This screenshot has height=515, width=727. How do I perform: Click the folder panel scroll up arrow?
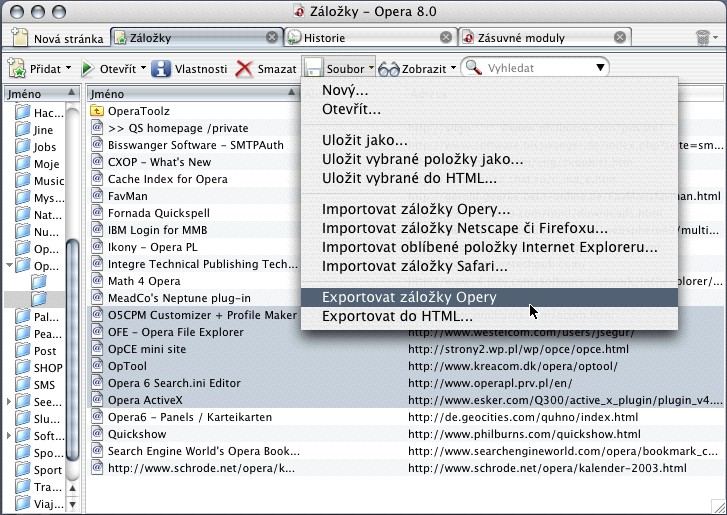pos(73,488)
